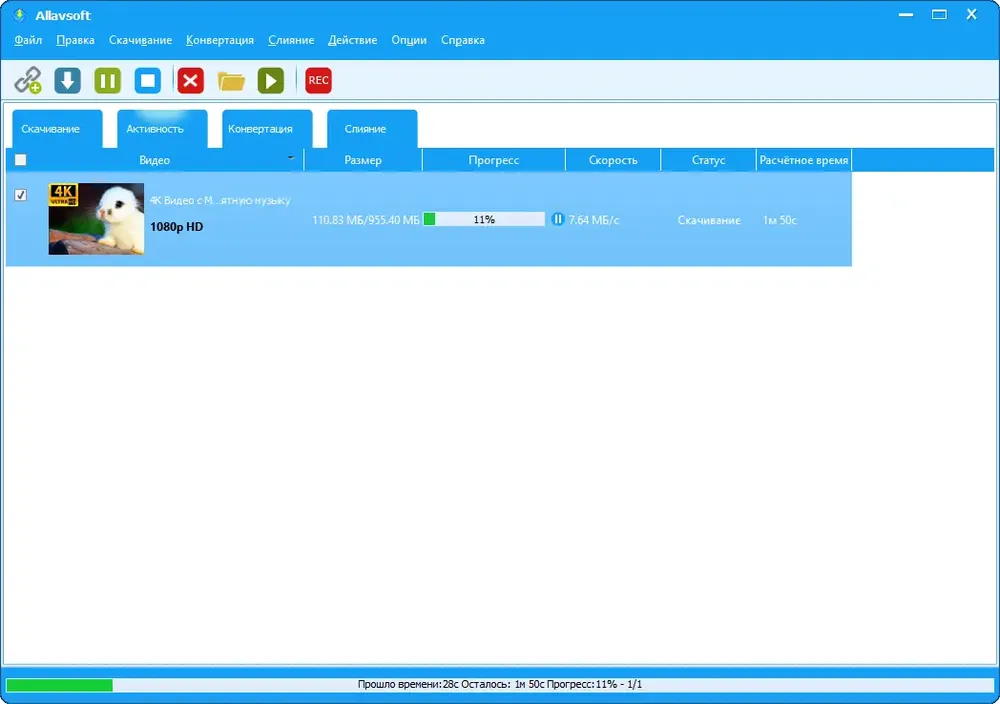This screenshot has height=704, width=1000.
Task: Open the output folder icon
Action: point(231,81)
